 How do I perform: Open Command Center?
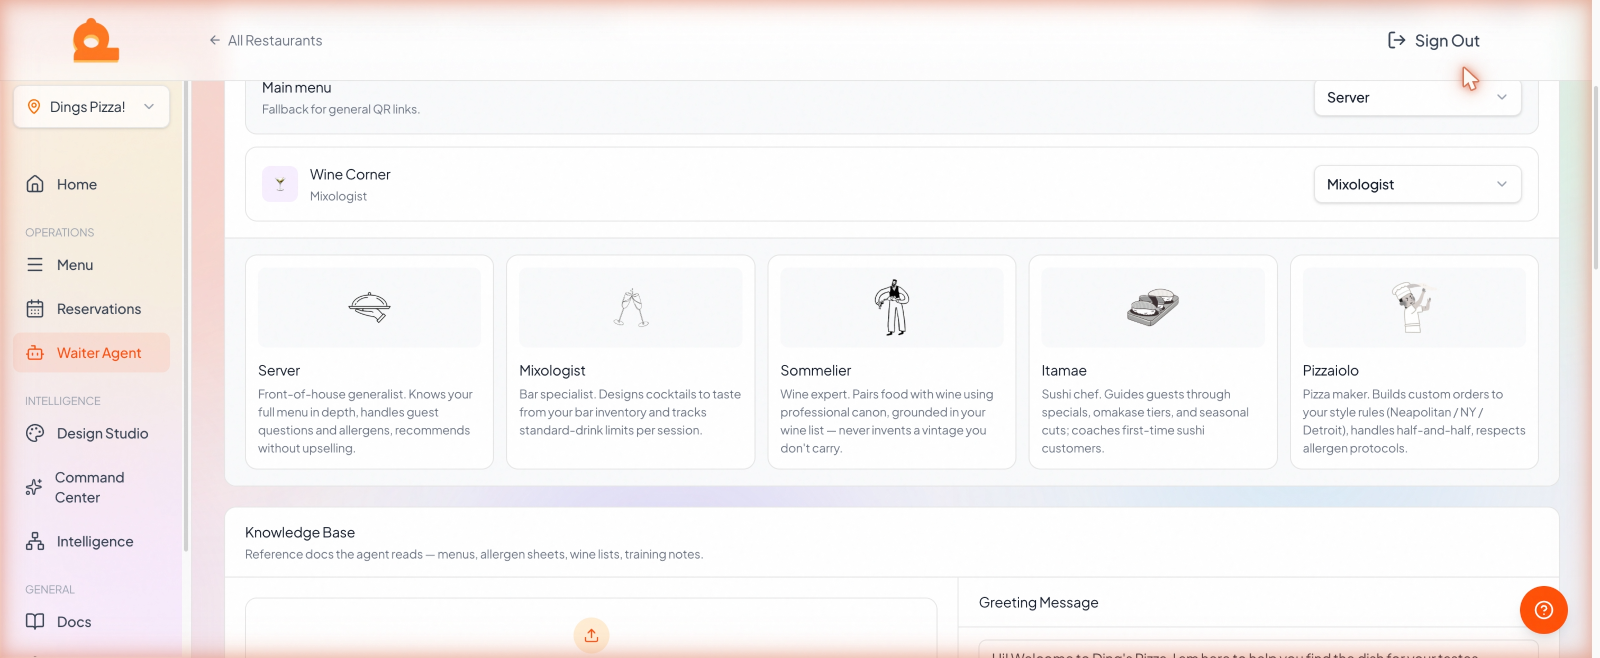click(91, 487)
